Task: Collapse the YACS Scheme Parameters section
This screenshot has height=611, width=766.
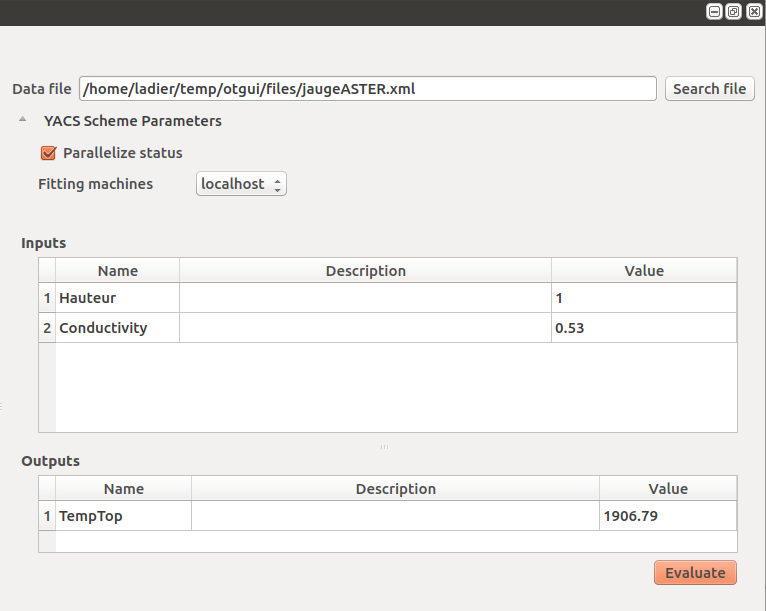Action: (x=23, y=120)
